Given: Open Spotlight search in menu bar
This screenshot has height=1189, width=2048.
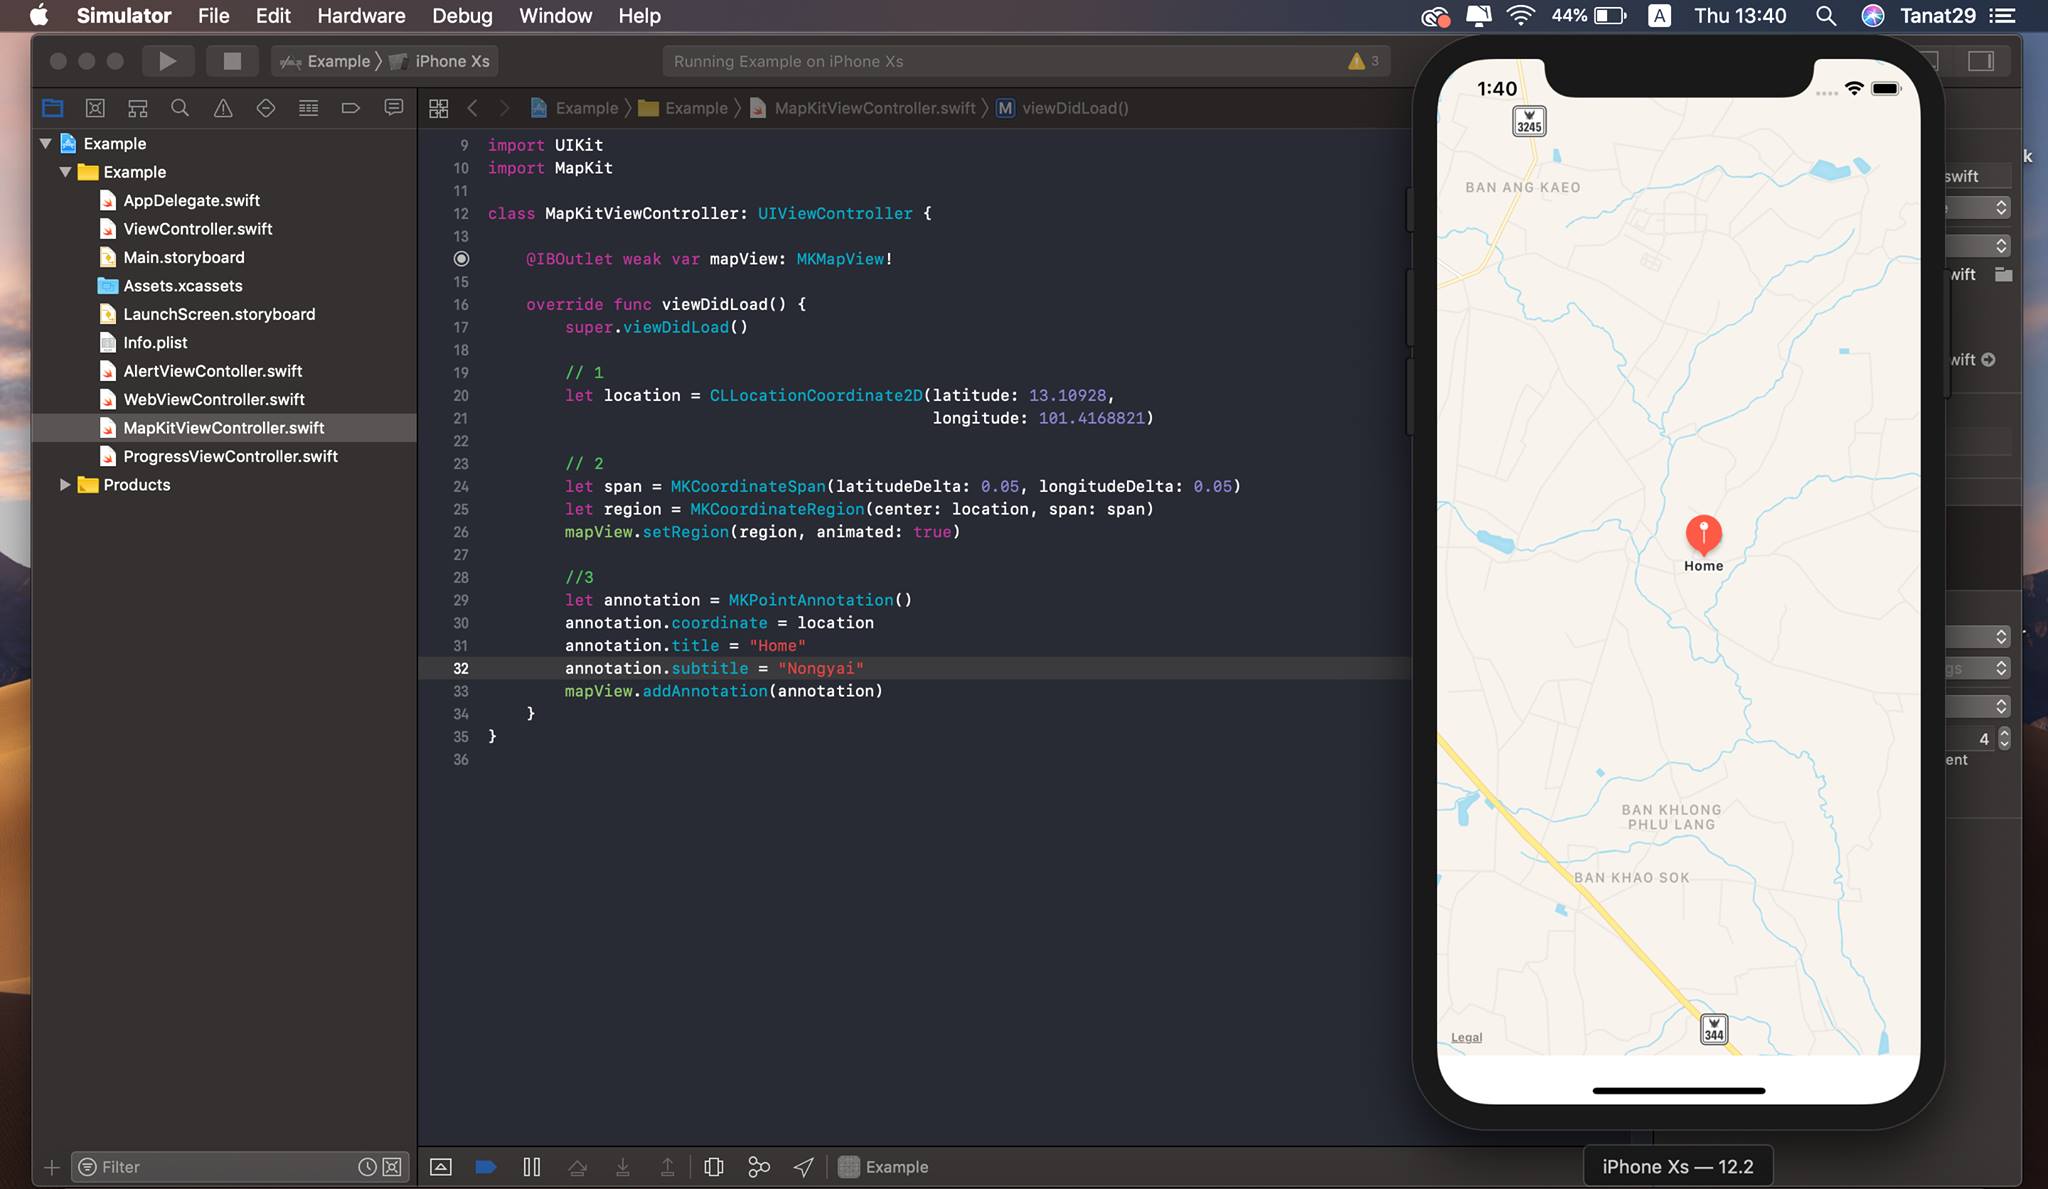Looking at the screenshot, I should click(x=1825, y=16).
